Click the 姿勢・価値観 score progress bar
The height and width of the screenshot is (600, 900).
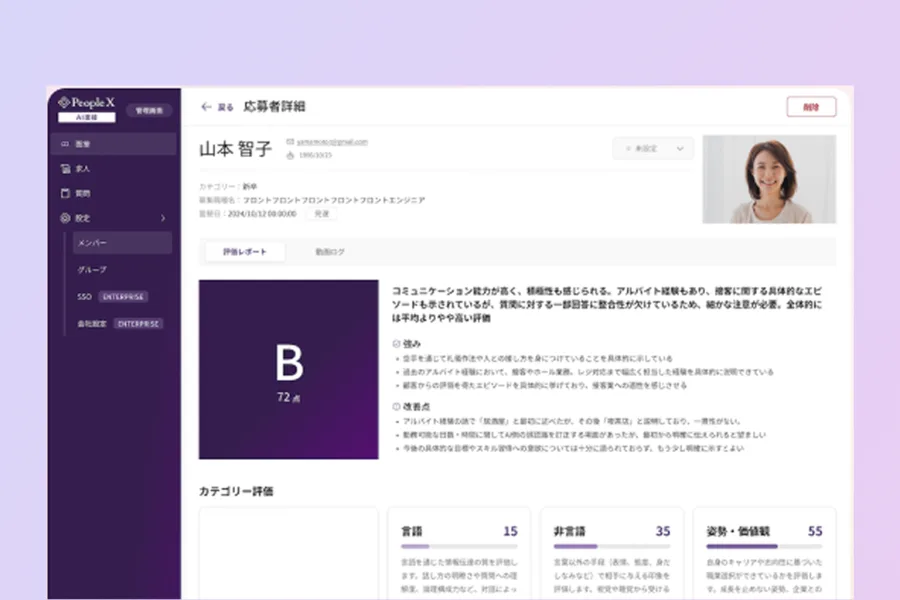coord(765,546)
